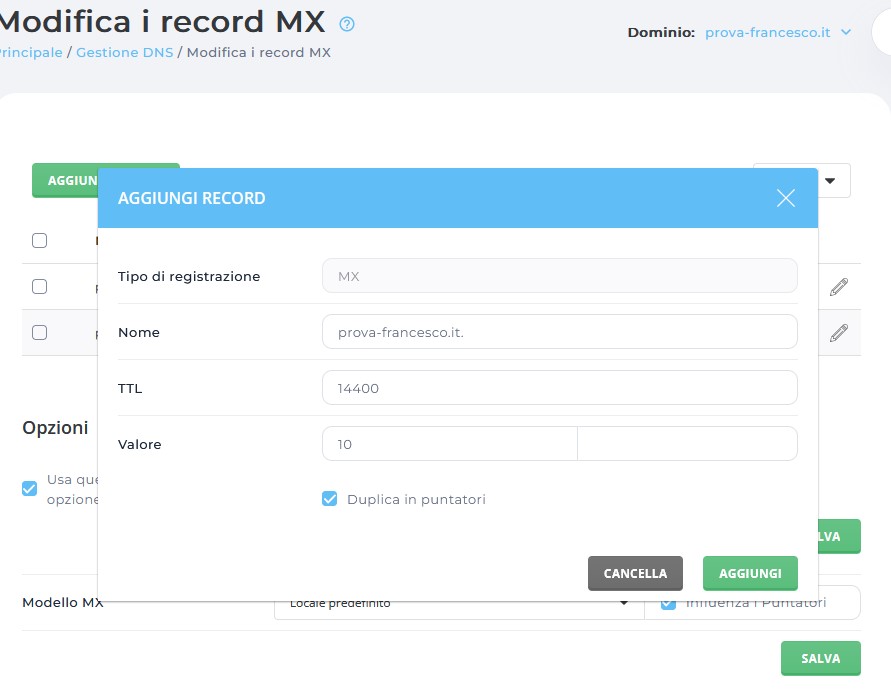Open the Dominio prova-francesco.it dropdown
The width and height of the screenshot is (891, 700).
point(778,32)
